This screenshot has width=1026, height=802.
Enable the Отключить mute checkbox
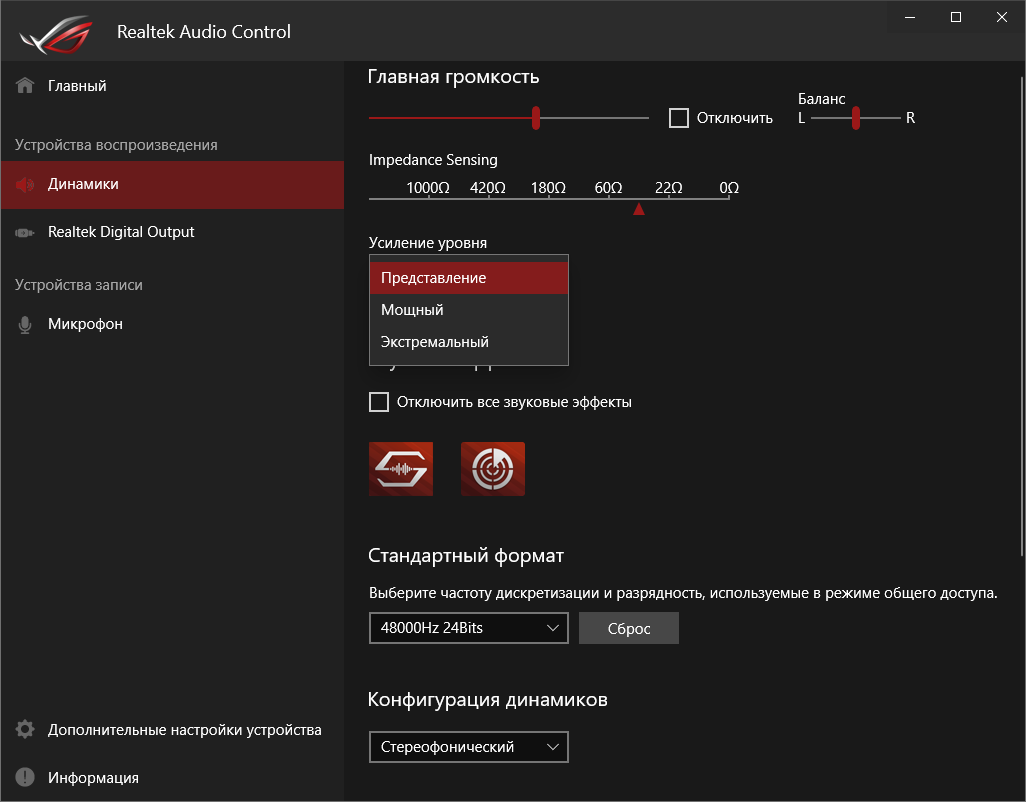(679, 118)
